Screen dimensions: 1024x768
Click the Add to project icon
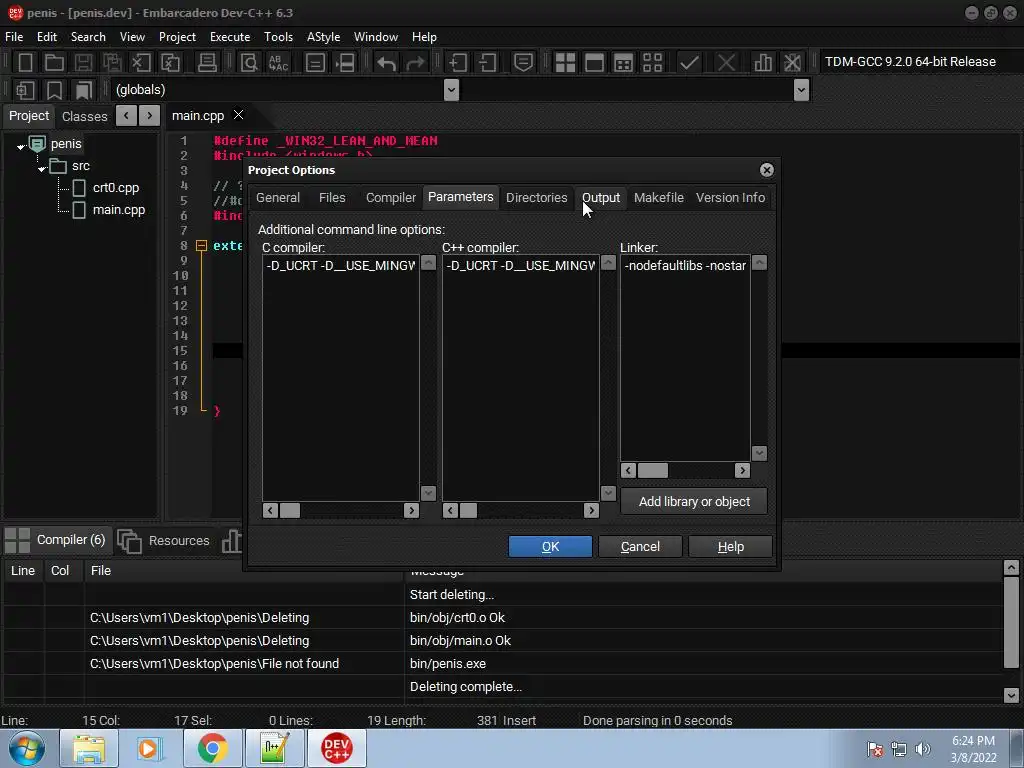pos(458,63)
